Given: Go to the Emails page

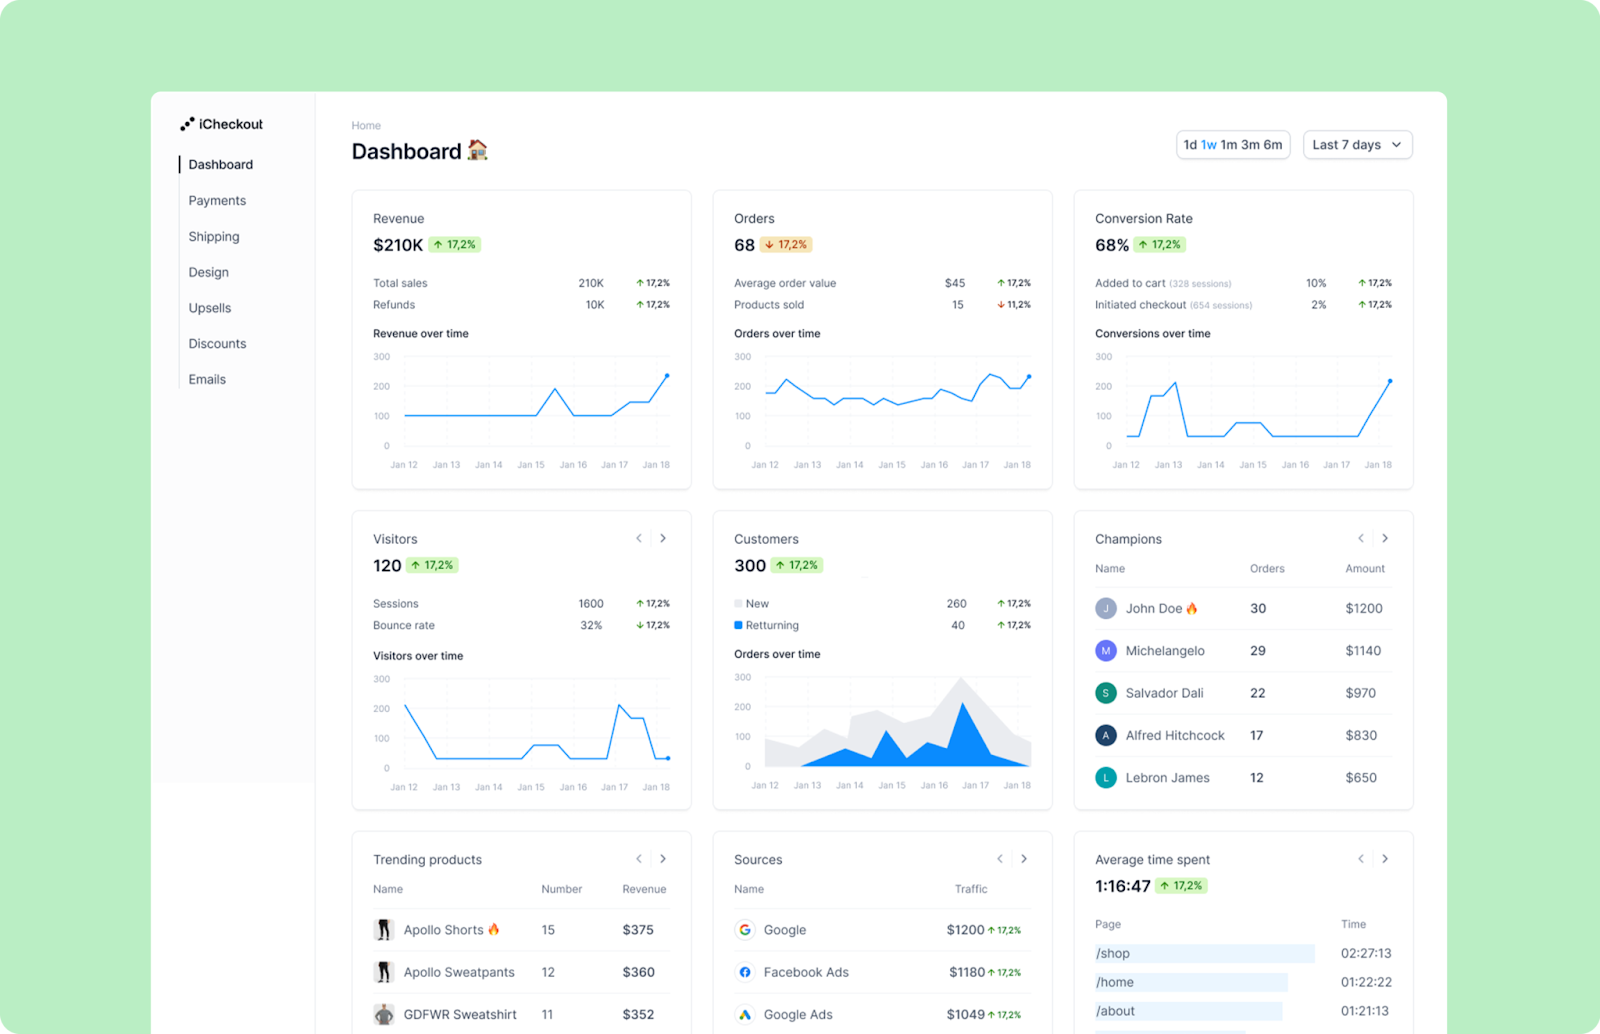Looking at the screenshot, I should (207, 379).
